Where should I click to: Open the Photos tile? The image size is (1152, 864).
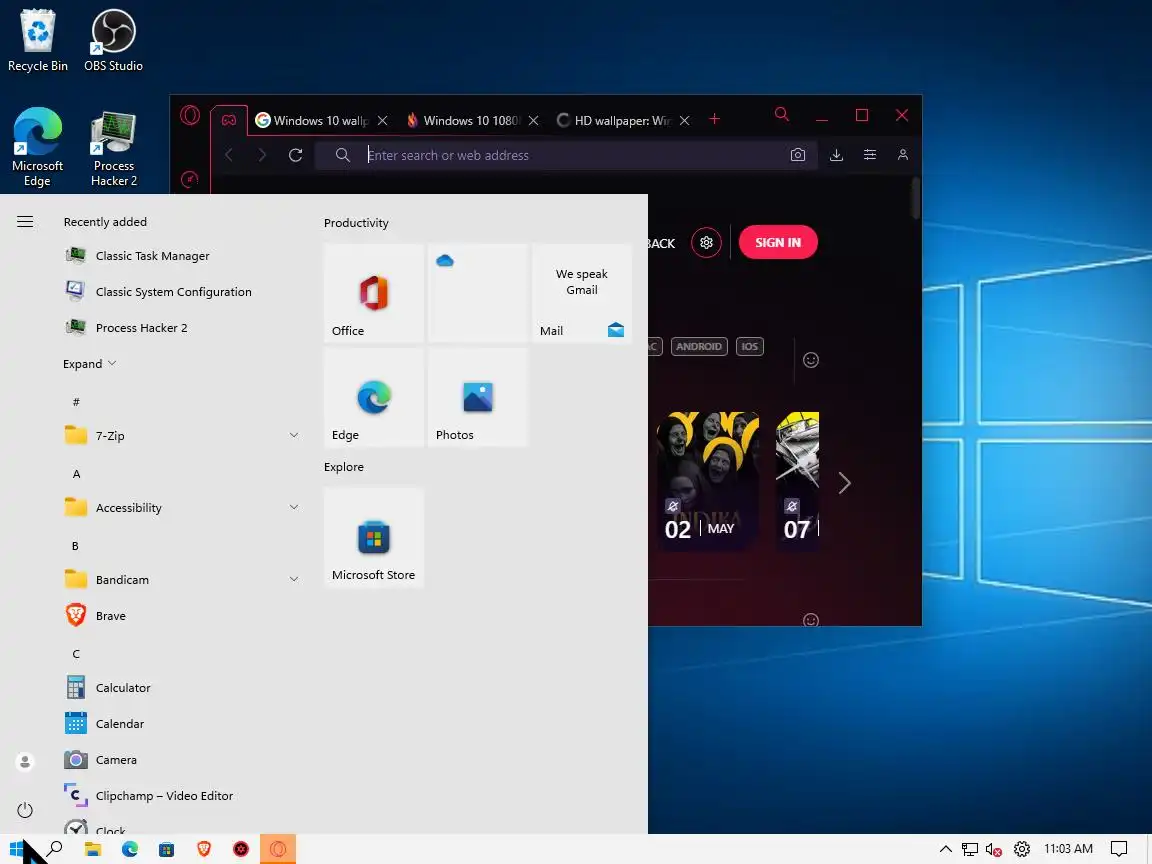[x=478, y=397]
